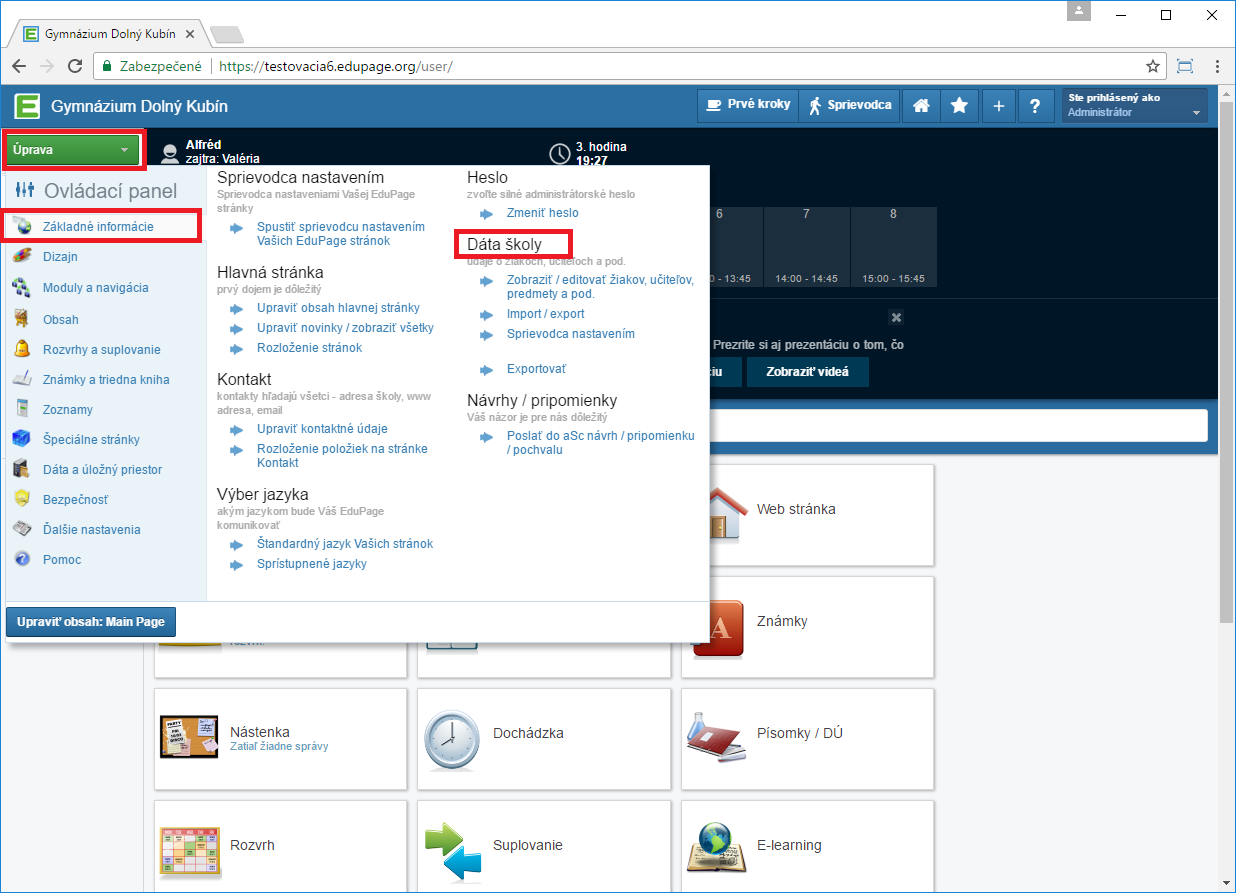Click the Známky red A icon
The image size is (1236, 893).
click(718, 628)
